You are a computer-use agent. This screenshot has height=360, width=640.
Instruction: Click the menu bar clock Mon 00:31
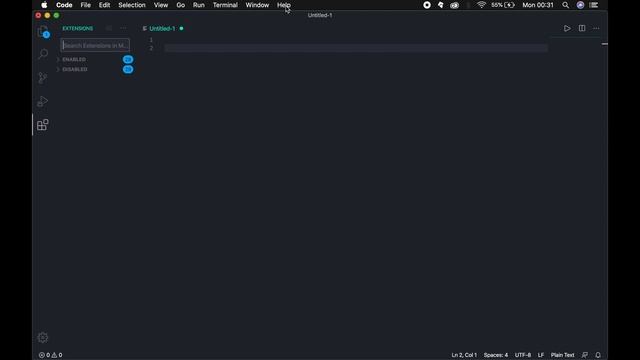click(538, 5)
